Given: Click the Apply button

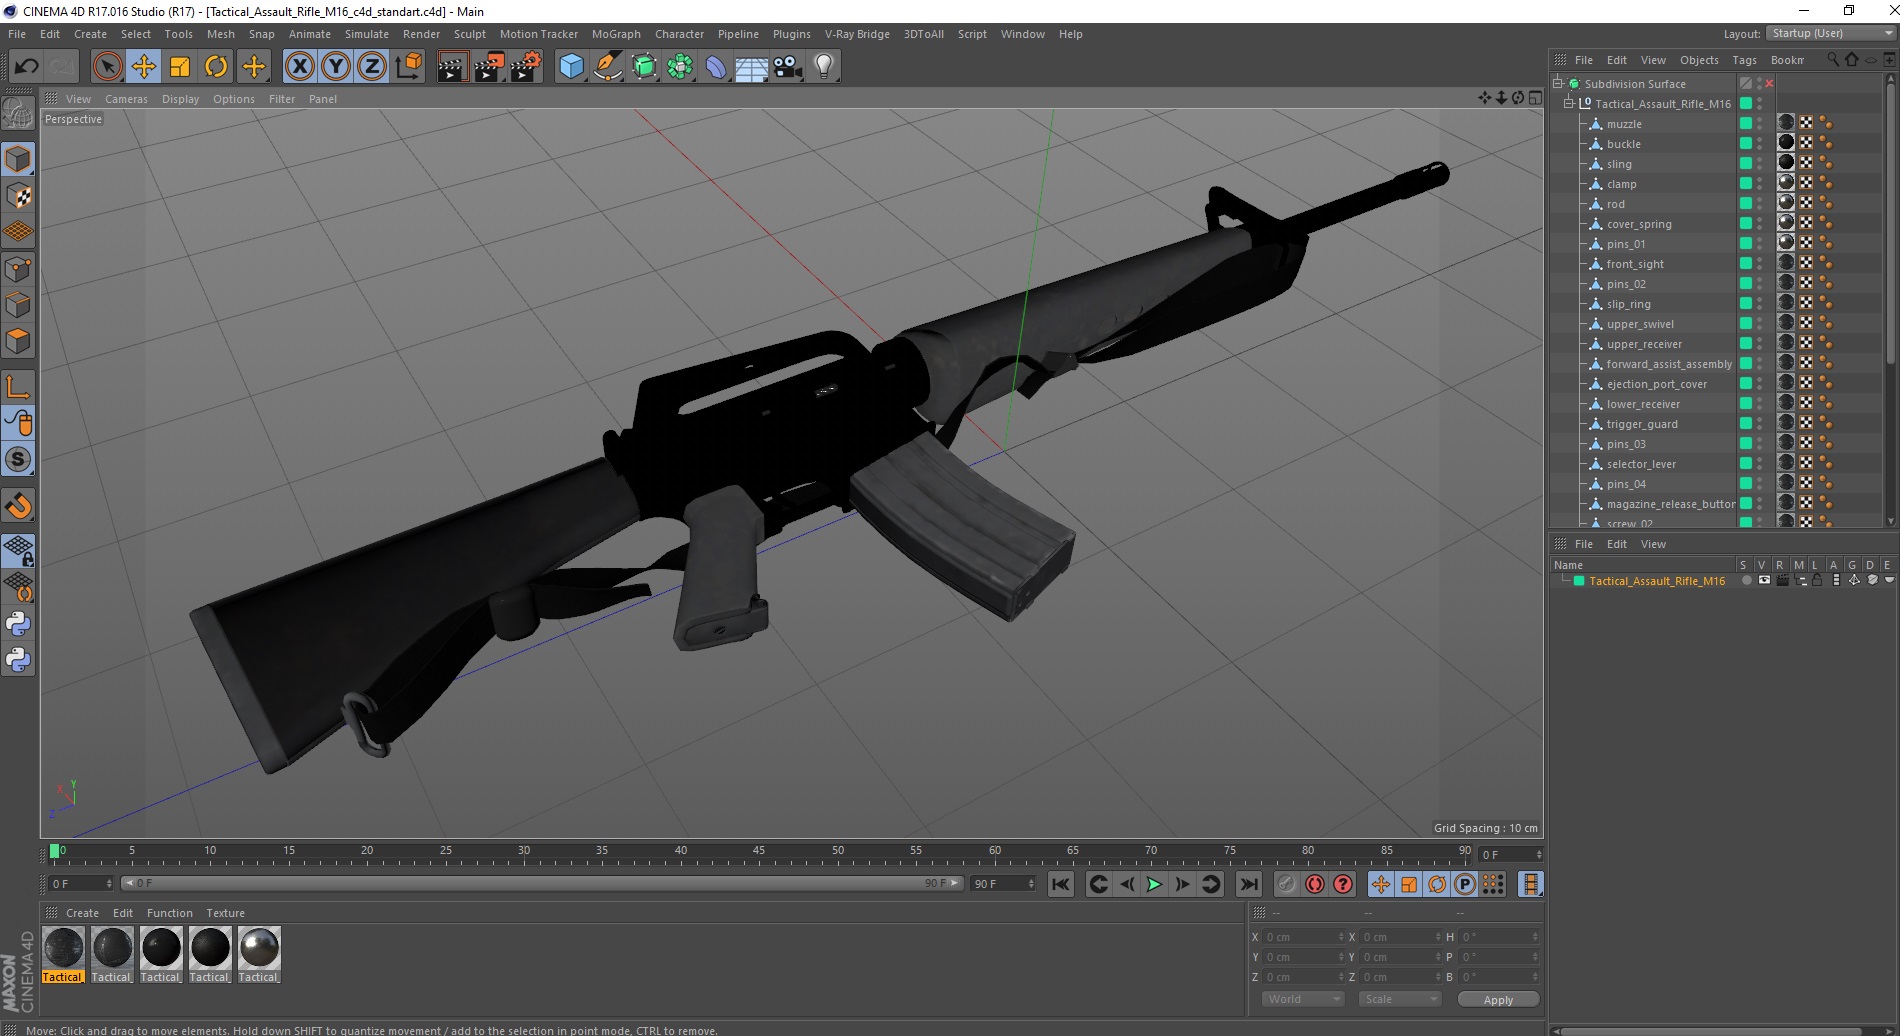Looking at the screenshot, I should (1498, 1000).
